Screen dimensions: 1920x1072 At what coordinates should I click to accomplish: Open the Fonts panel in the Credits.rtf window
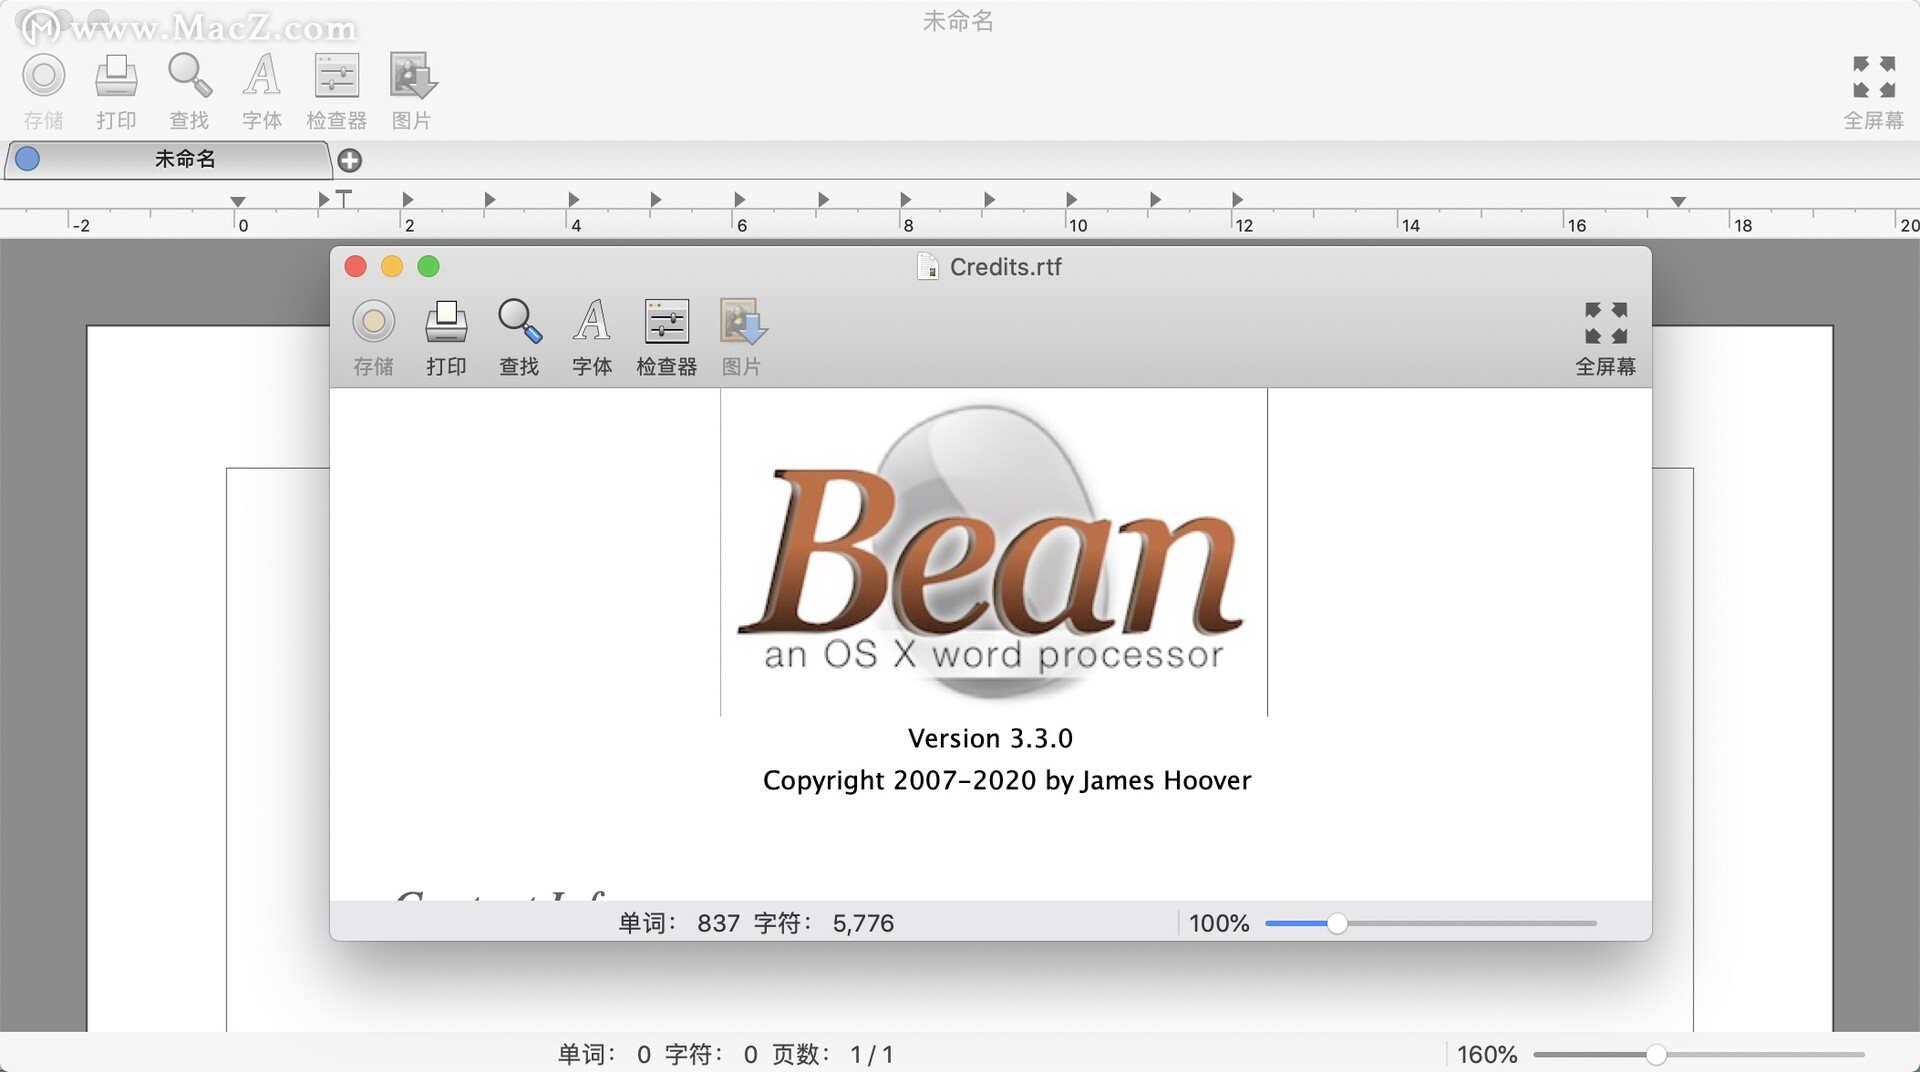pos(592,322)
